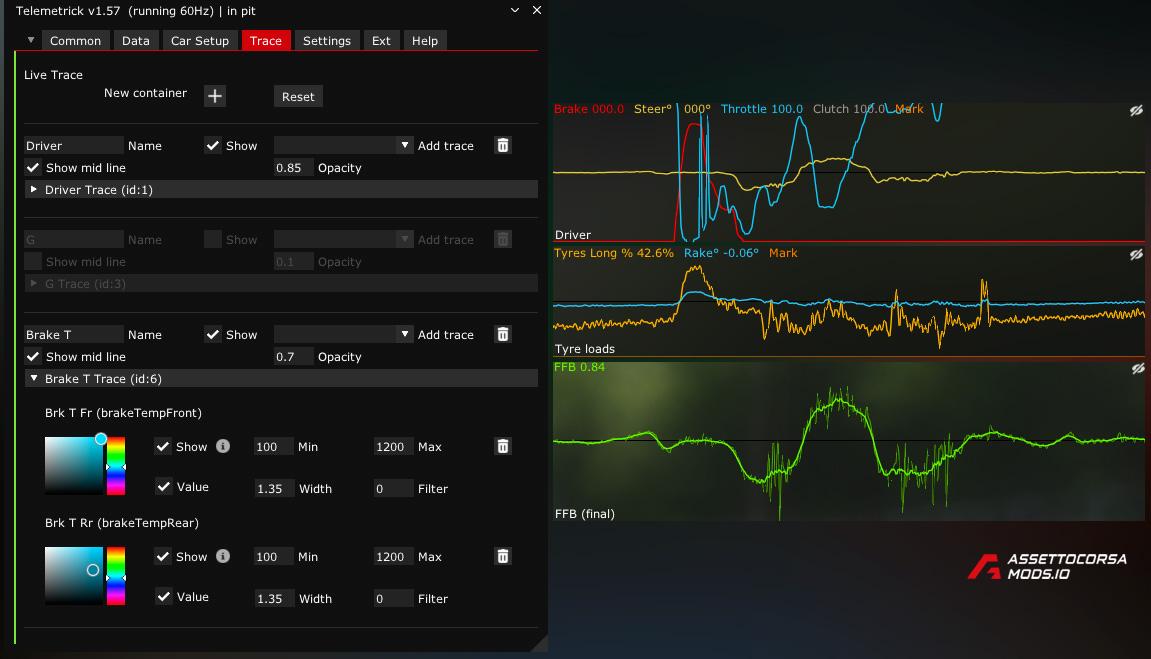Edit the Brake T container name field
The width and height of the screenshot is (1151, 659).
[73, 335]
